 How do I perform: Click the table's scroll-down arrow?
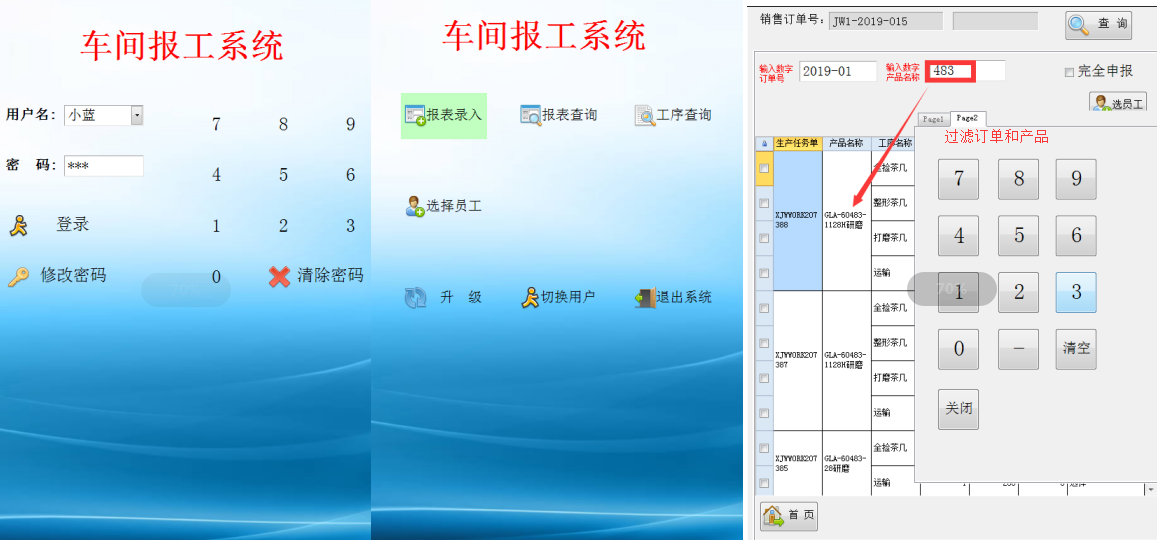pos(1150,489)
